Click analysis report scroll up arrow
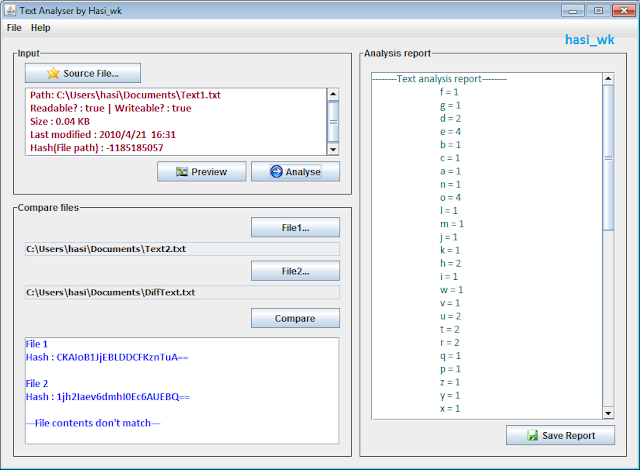Viewport: 640px width, 470px height. (x=608, y=78)
